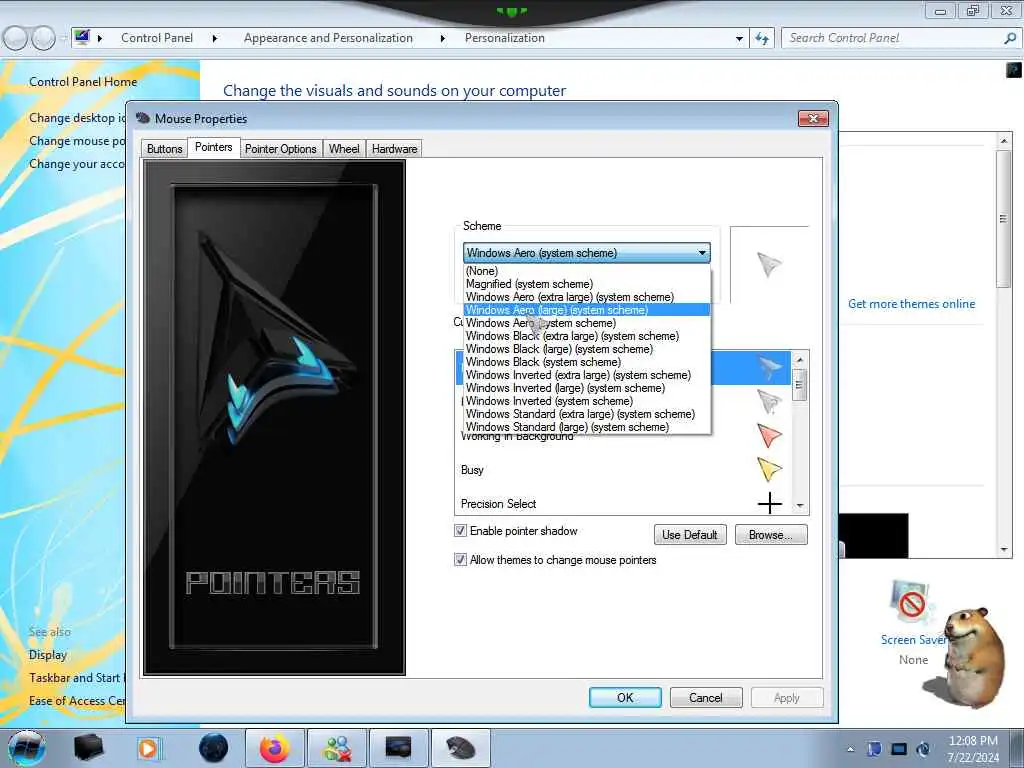
Task: Click the taskbar clock and date
Action: click(973, 749)
